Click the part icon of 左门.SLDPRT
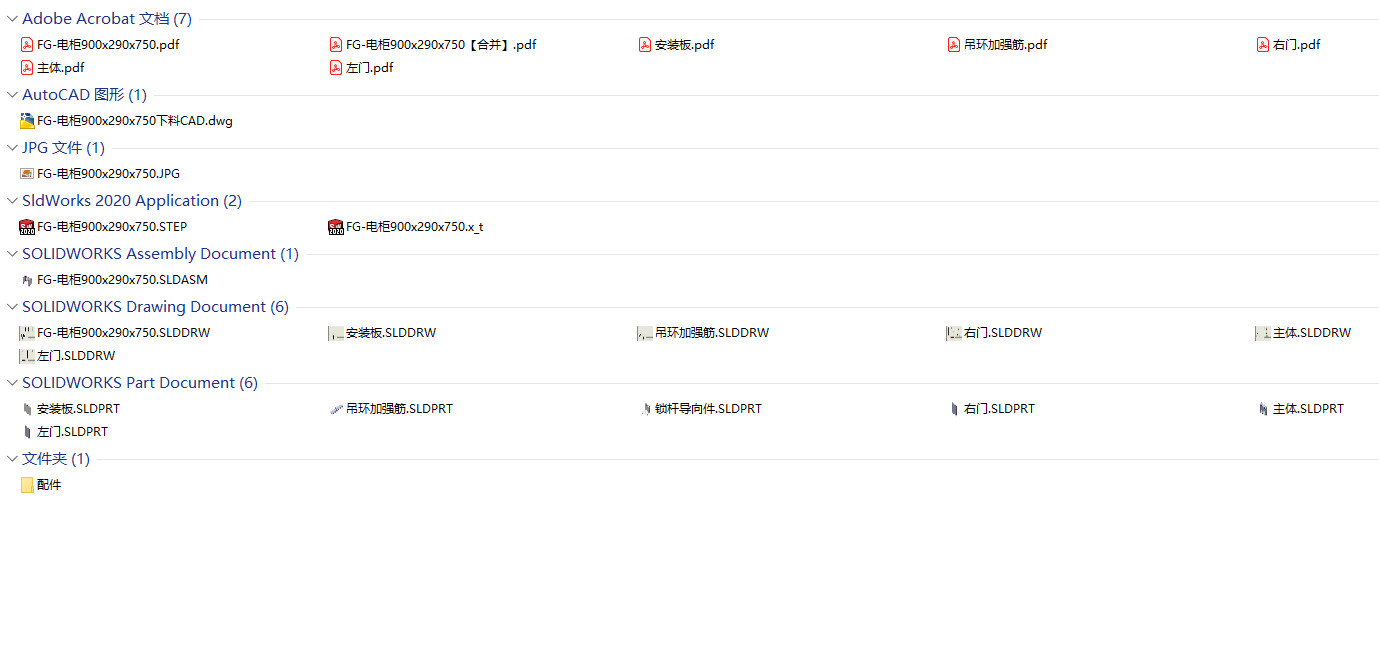Viewport: 1379px width, 657px height. (27, 432)
